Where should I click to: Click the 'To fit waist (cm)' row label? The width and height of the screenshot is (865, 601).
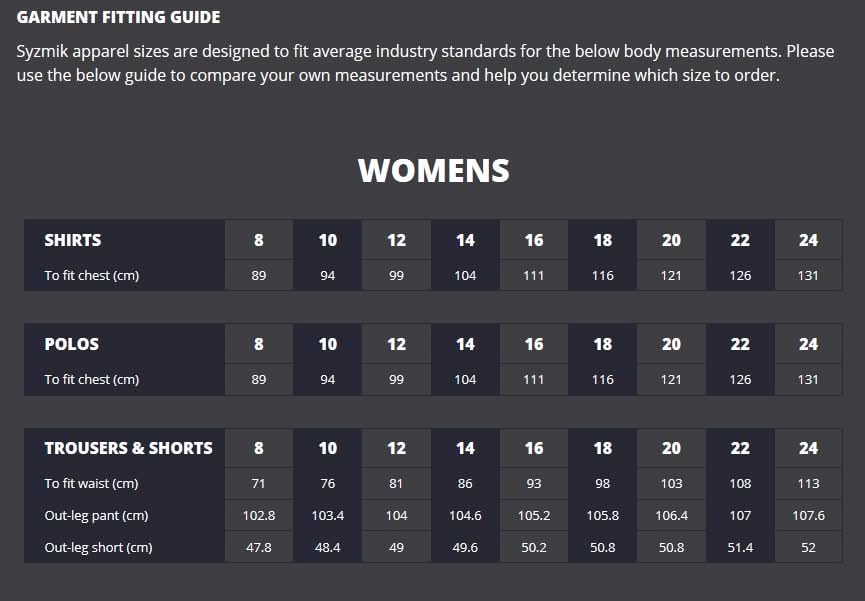coord(91,483)
